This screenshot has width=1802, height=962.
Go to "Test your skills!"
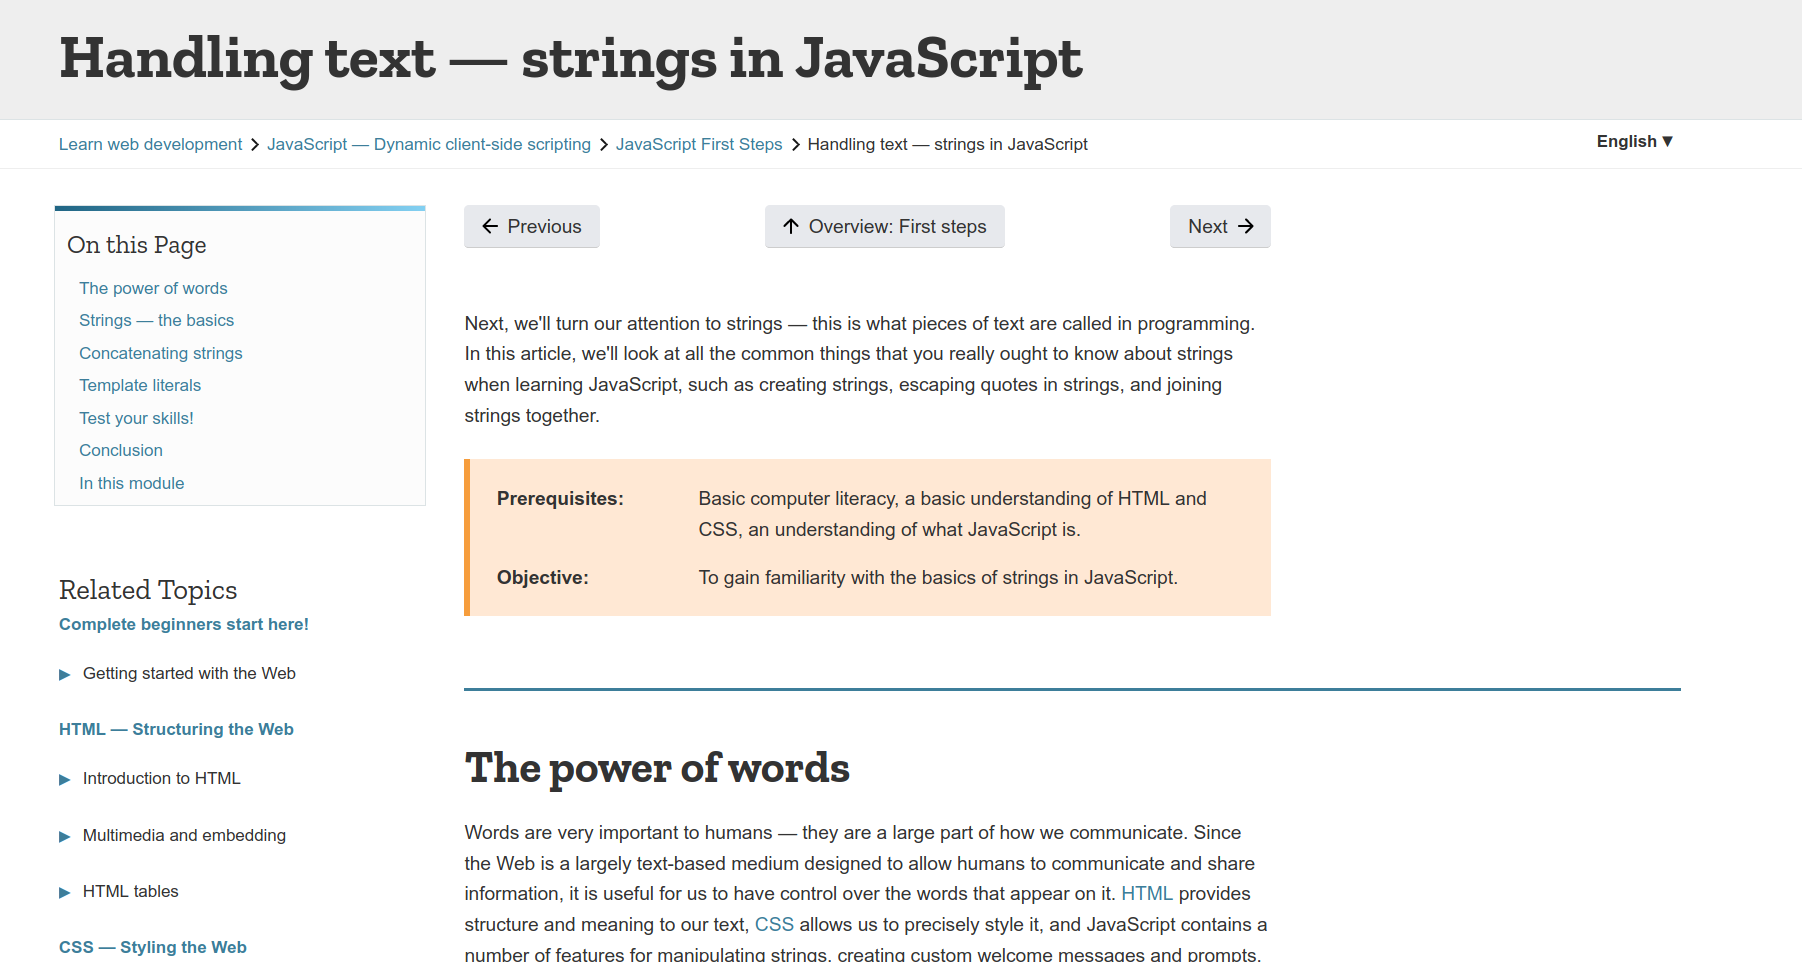click(136, 418)
